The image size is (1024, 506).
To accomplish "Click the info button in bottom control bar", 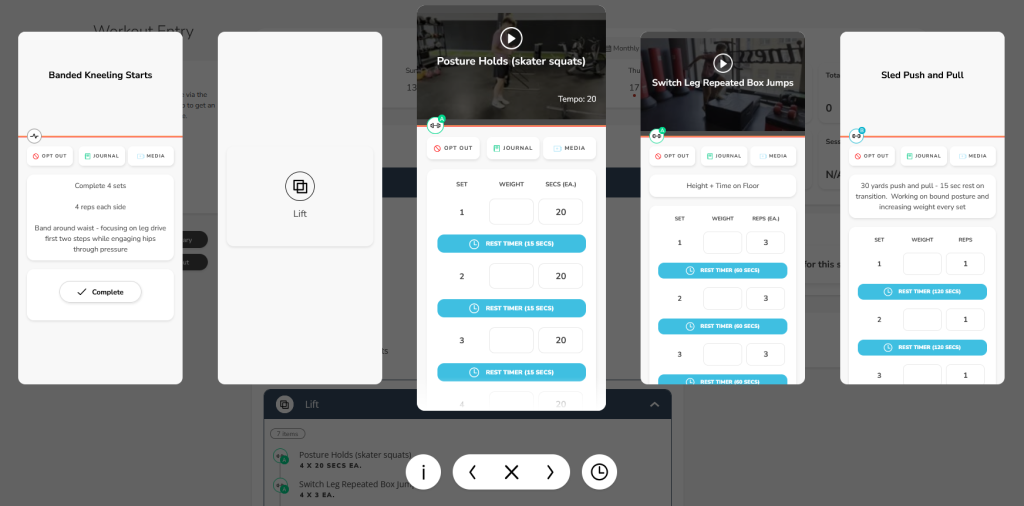I will click(423, 472).
